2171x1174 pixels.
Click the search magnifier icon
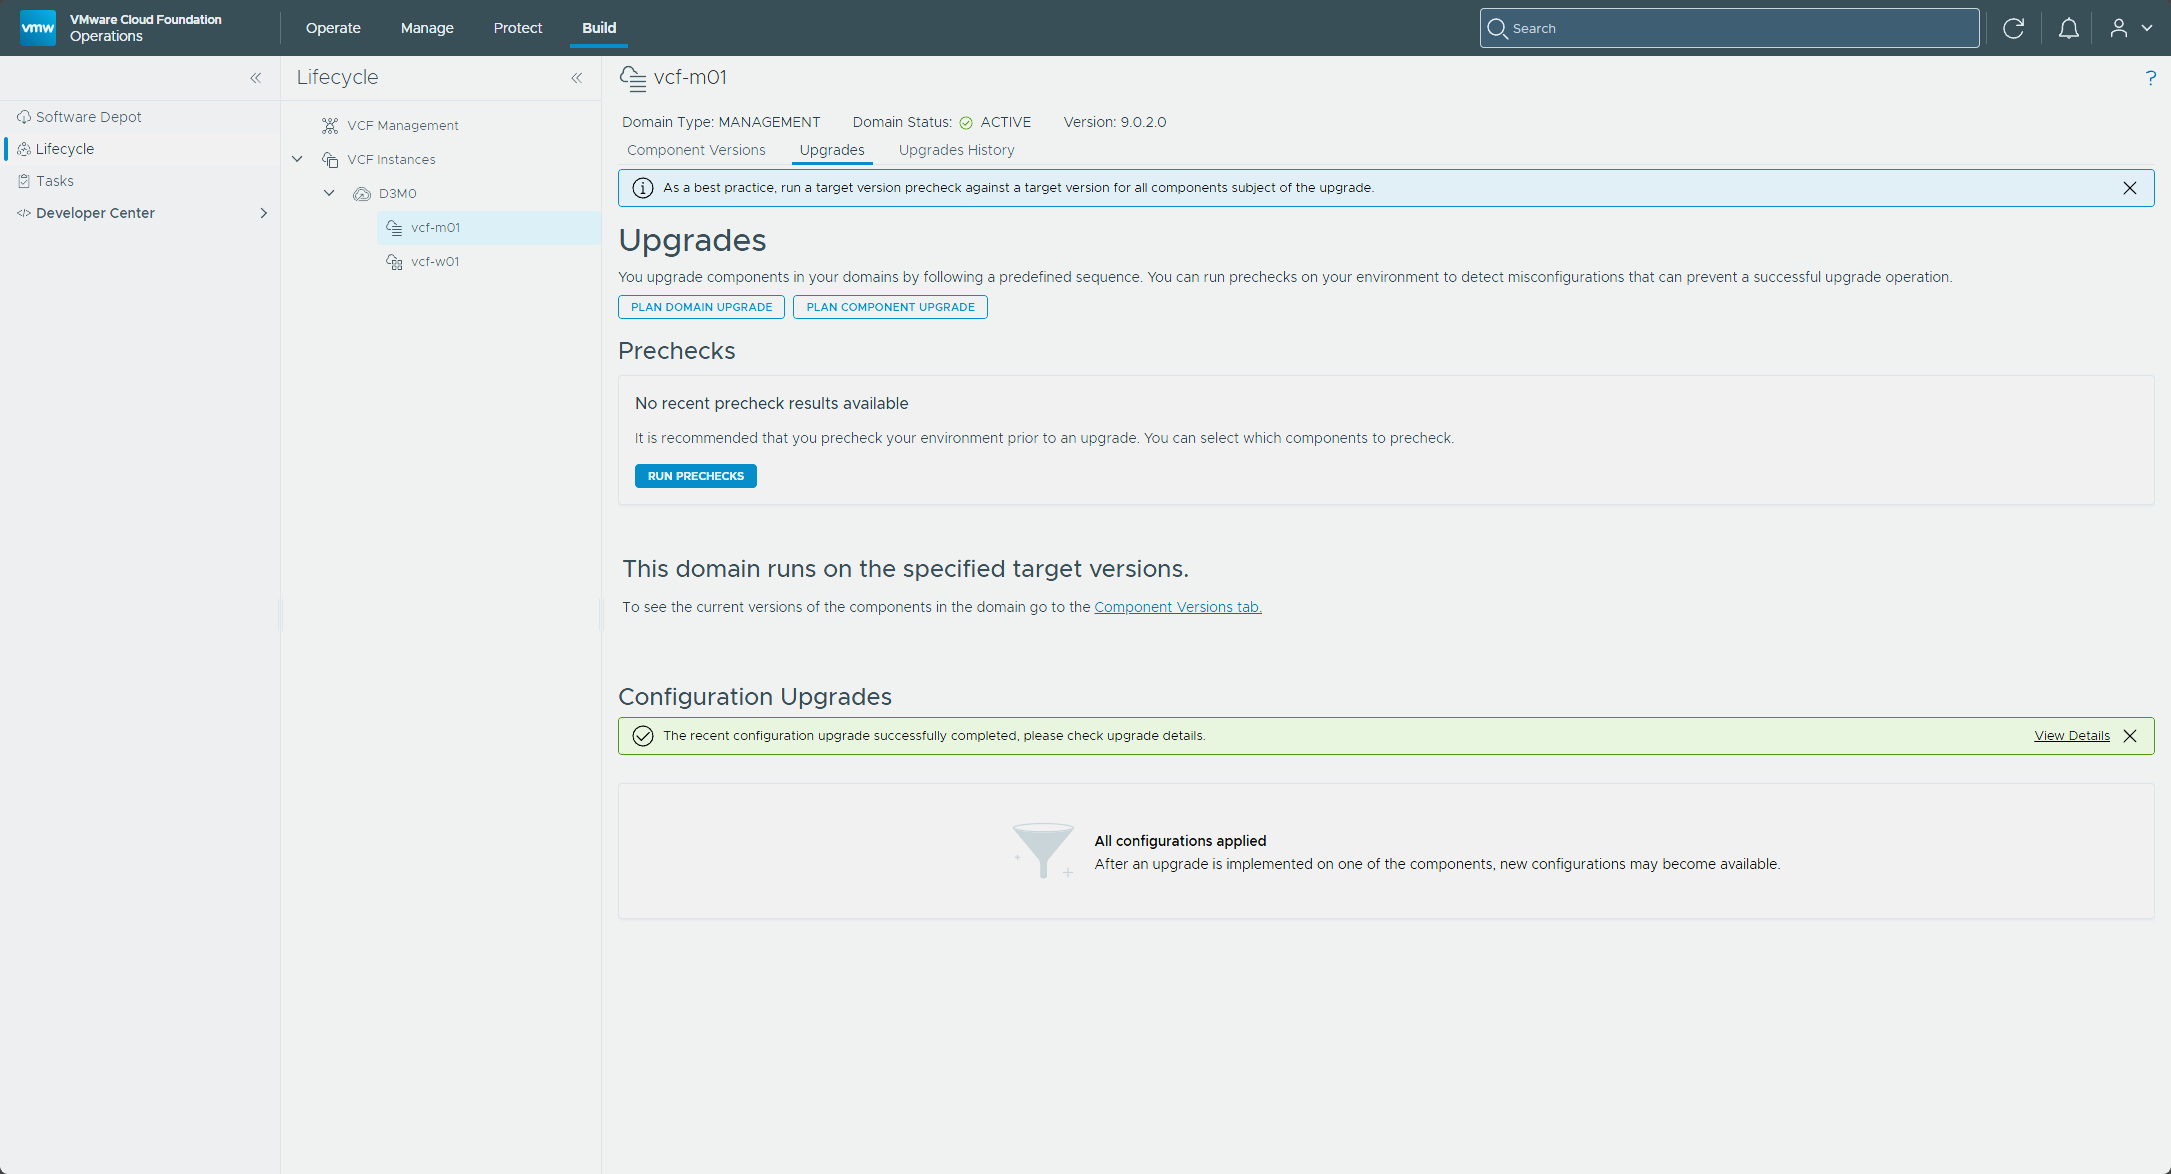coord(1497,28)
